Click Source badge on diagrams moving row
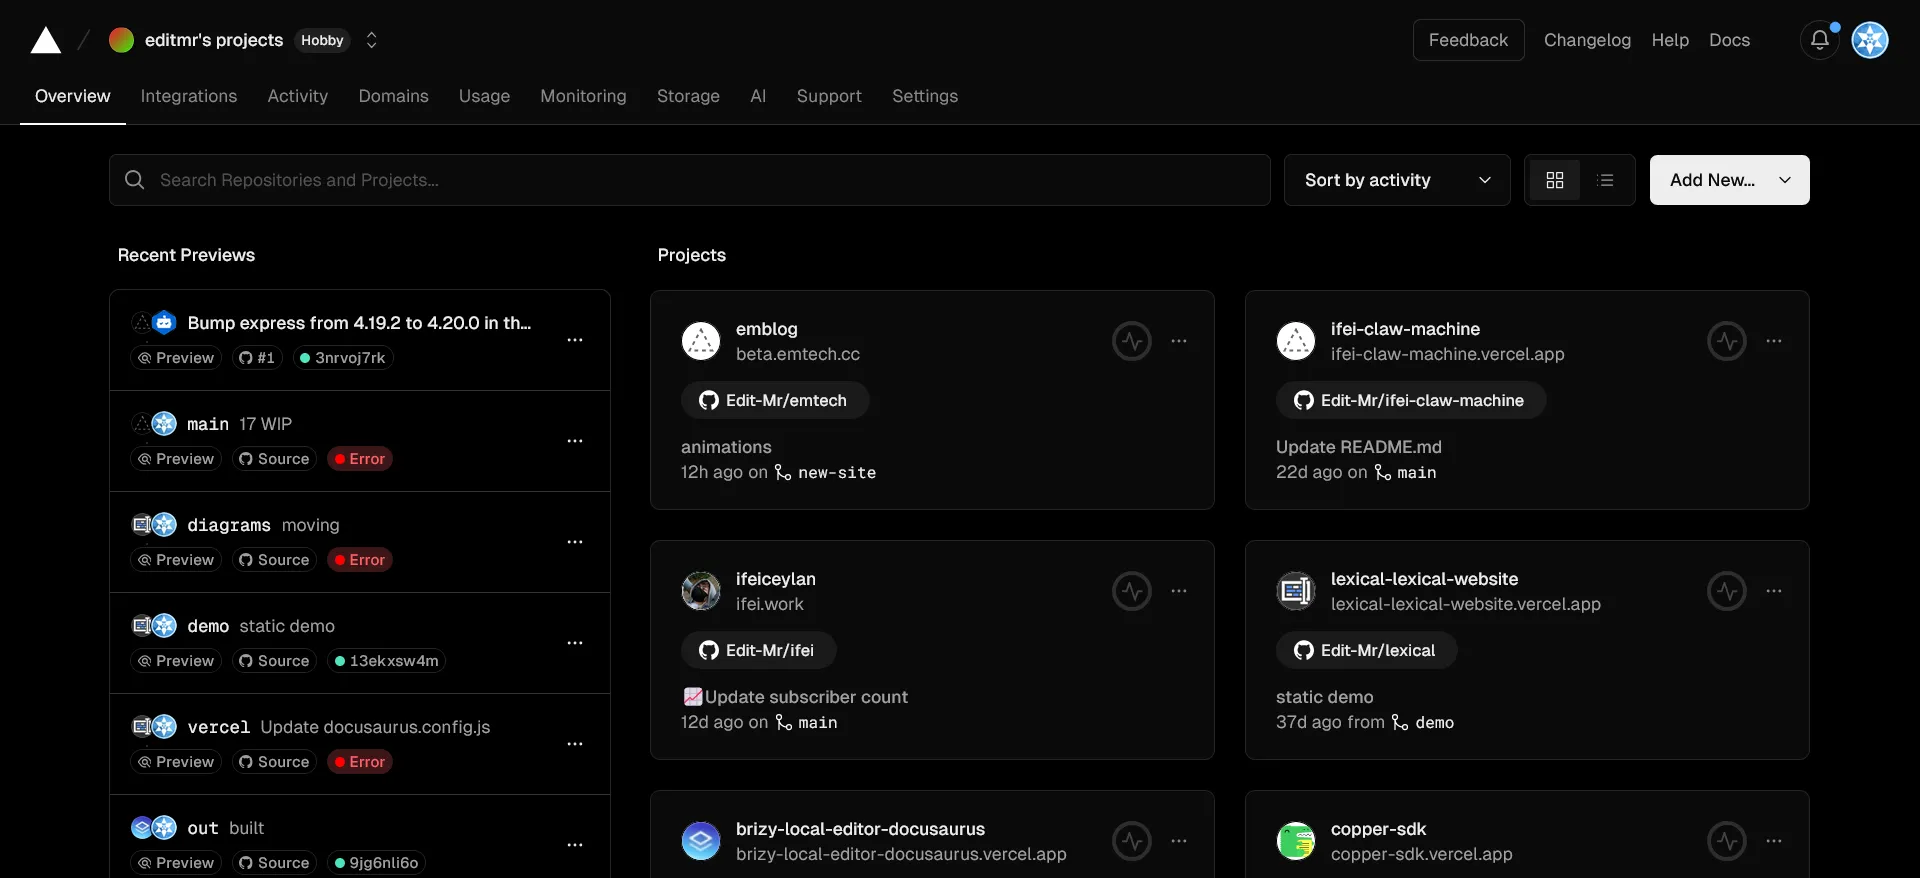The height and width of the screenshot is (878, 1920). coord(274,560)
